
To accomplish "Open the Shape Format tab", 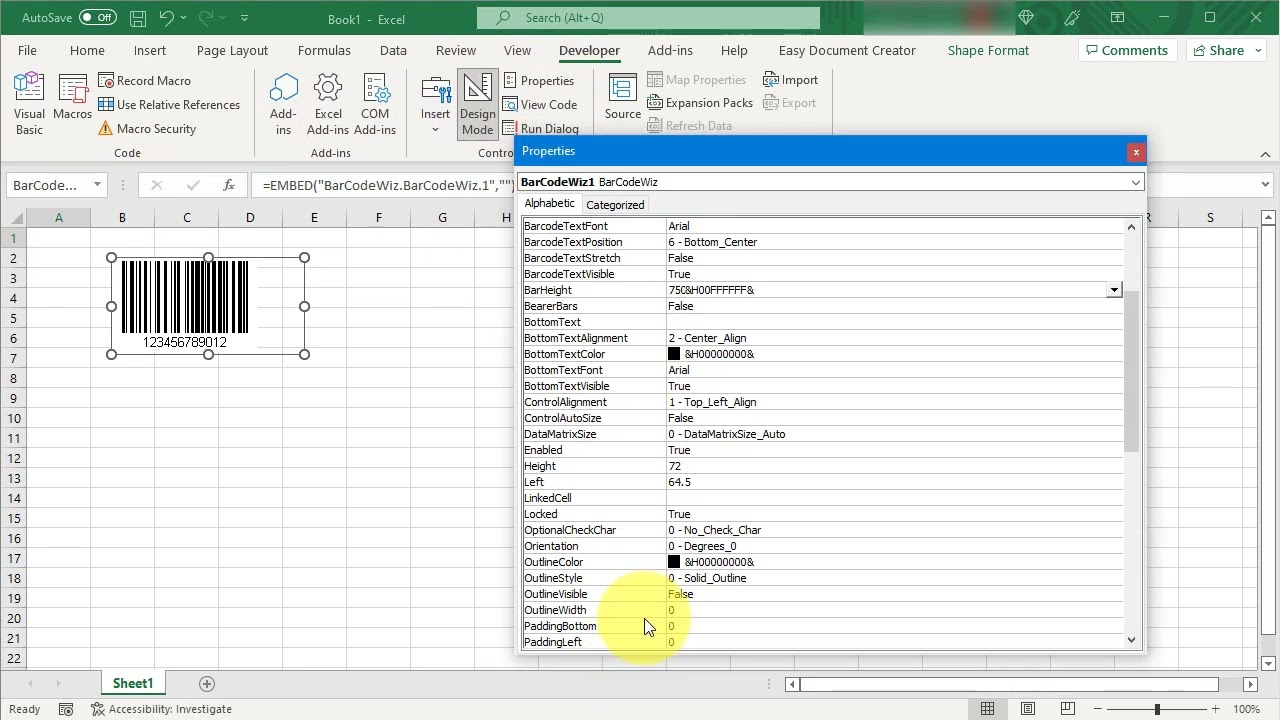I will pyautogui.click(x=988, y=50).
